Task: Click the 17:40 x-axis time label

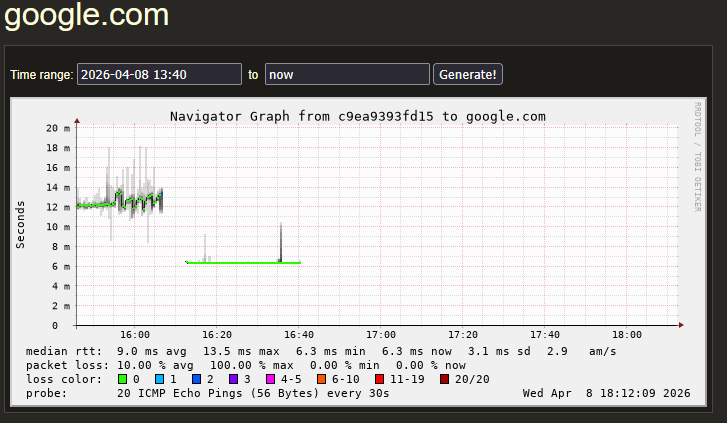Action: coord(545,334)
